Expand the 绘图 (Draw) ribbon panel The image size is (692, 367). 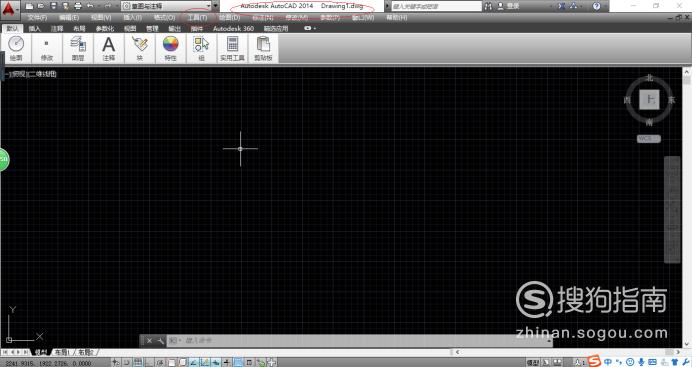pyautogui.click(x=16, y=49)
